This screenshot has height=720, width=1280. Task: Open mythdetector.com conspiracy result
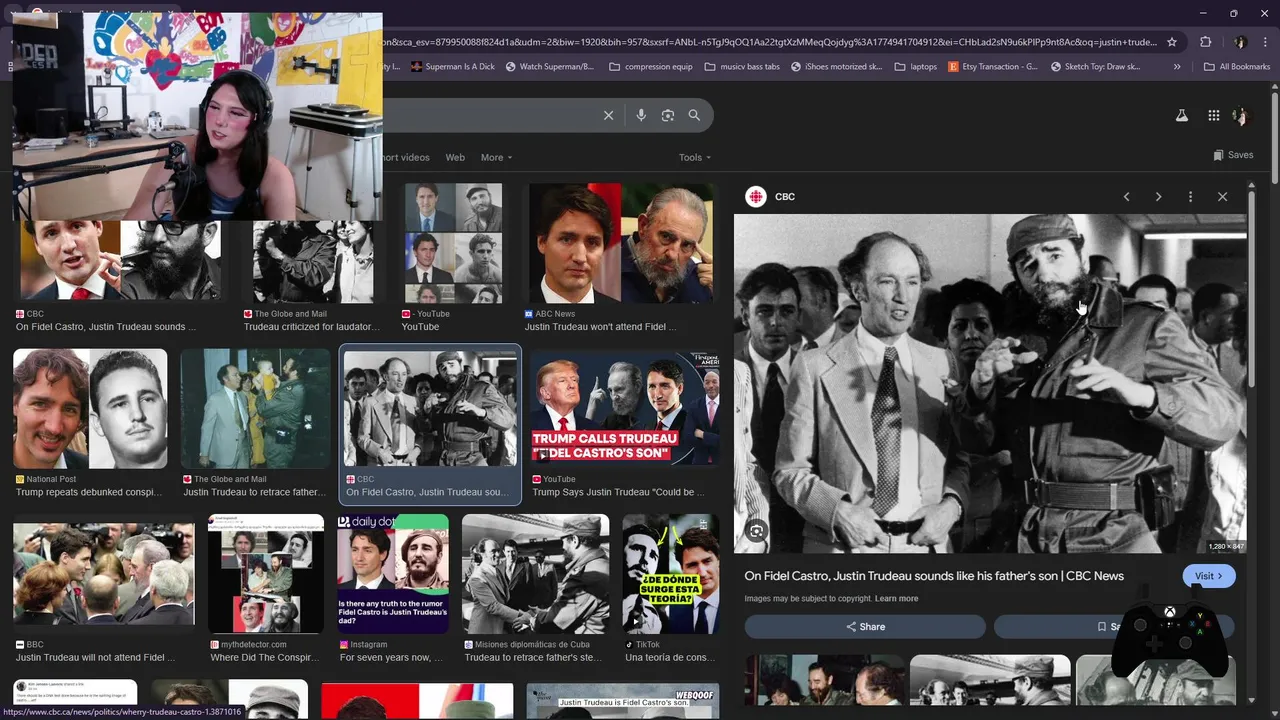coord(265,589)
